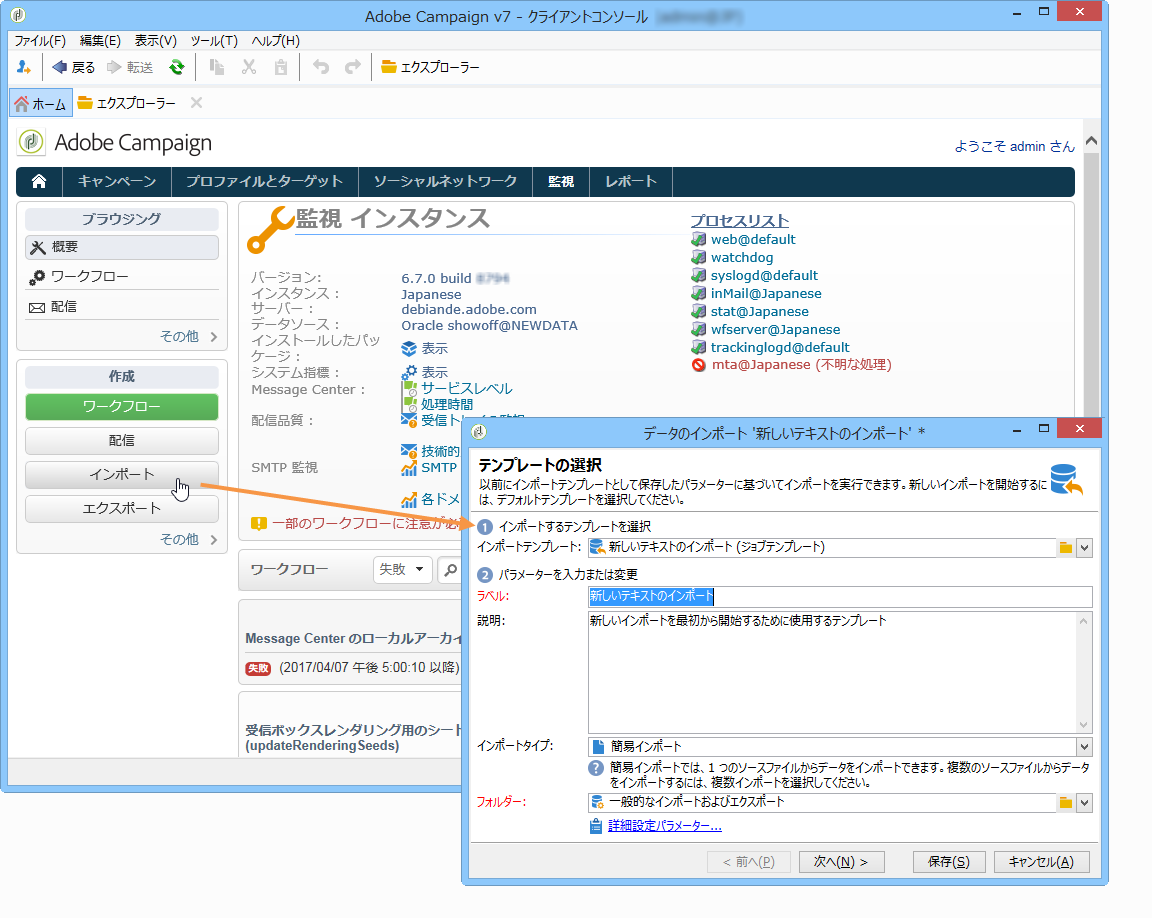
Task: Open the キャンペーン navigation tab
Action: point(117,181)
